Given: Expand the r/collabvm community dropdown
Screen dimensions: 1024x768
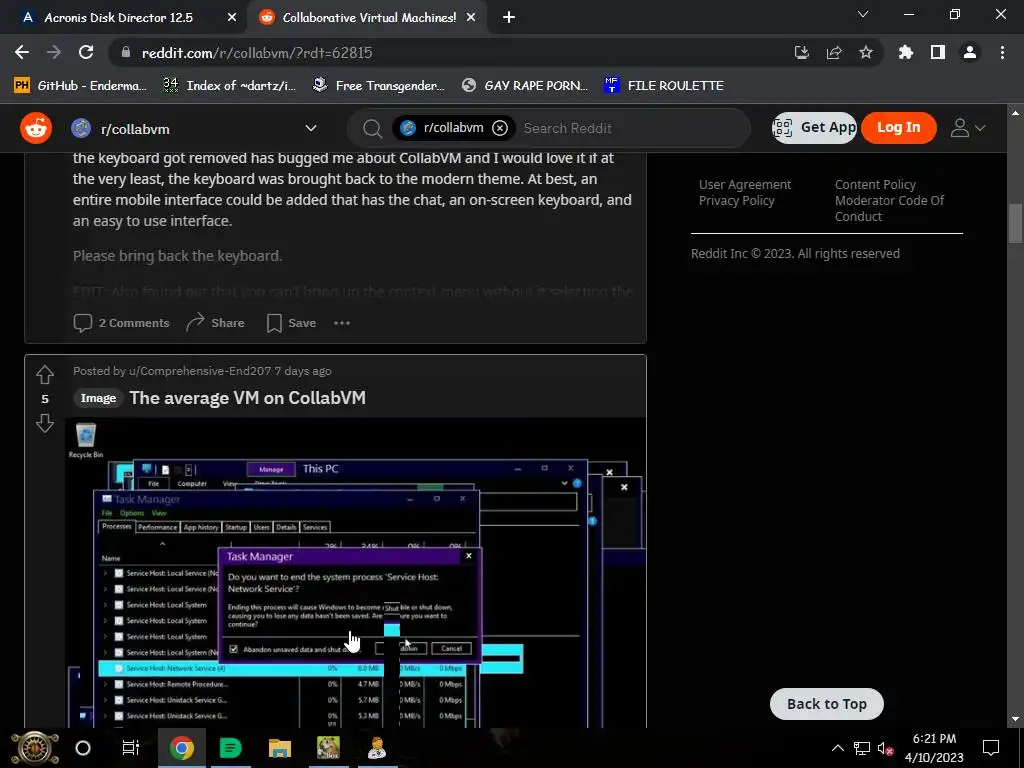Looking at the screenshot, I should (311, 129).
